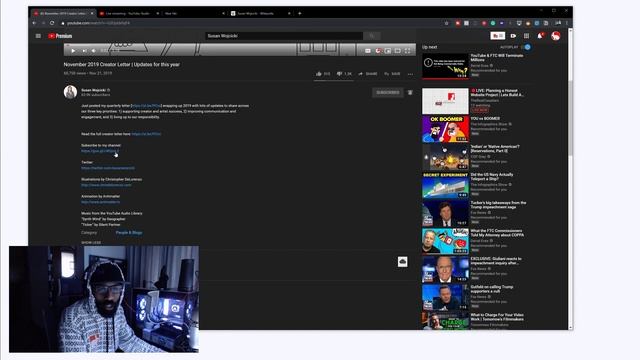Open the notifications bell

pos(540,36)
